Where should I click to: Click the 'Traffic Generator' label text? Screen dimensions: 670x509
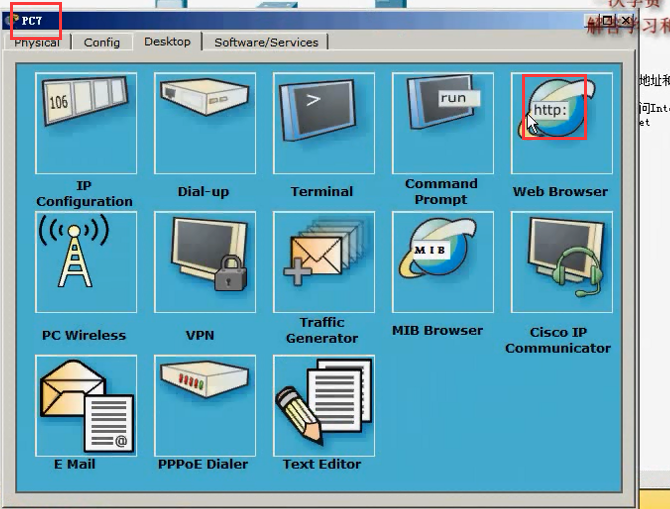click(x=322, y=330)
